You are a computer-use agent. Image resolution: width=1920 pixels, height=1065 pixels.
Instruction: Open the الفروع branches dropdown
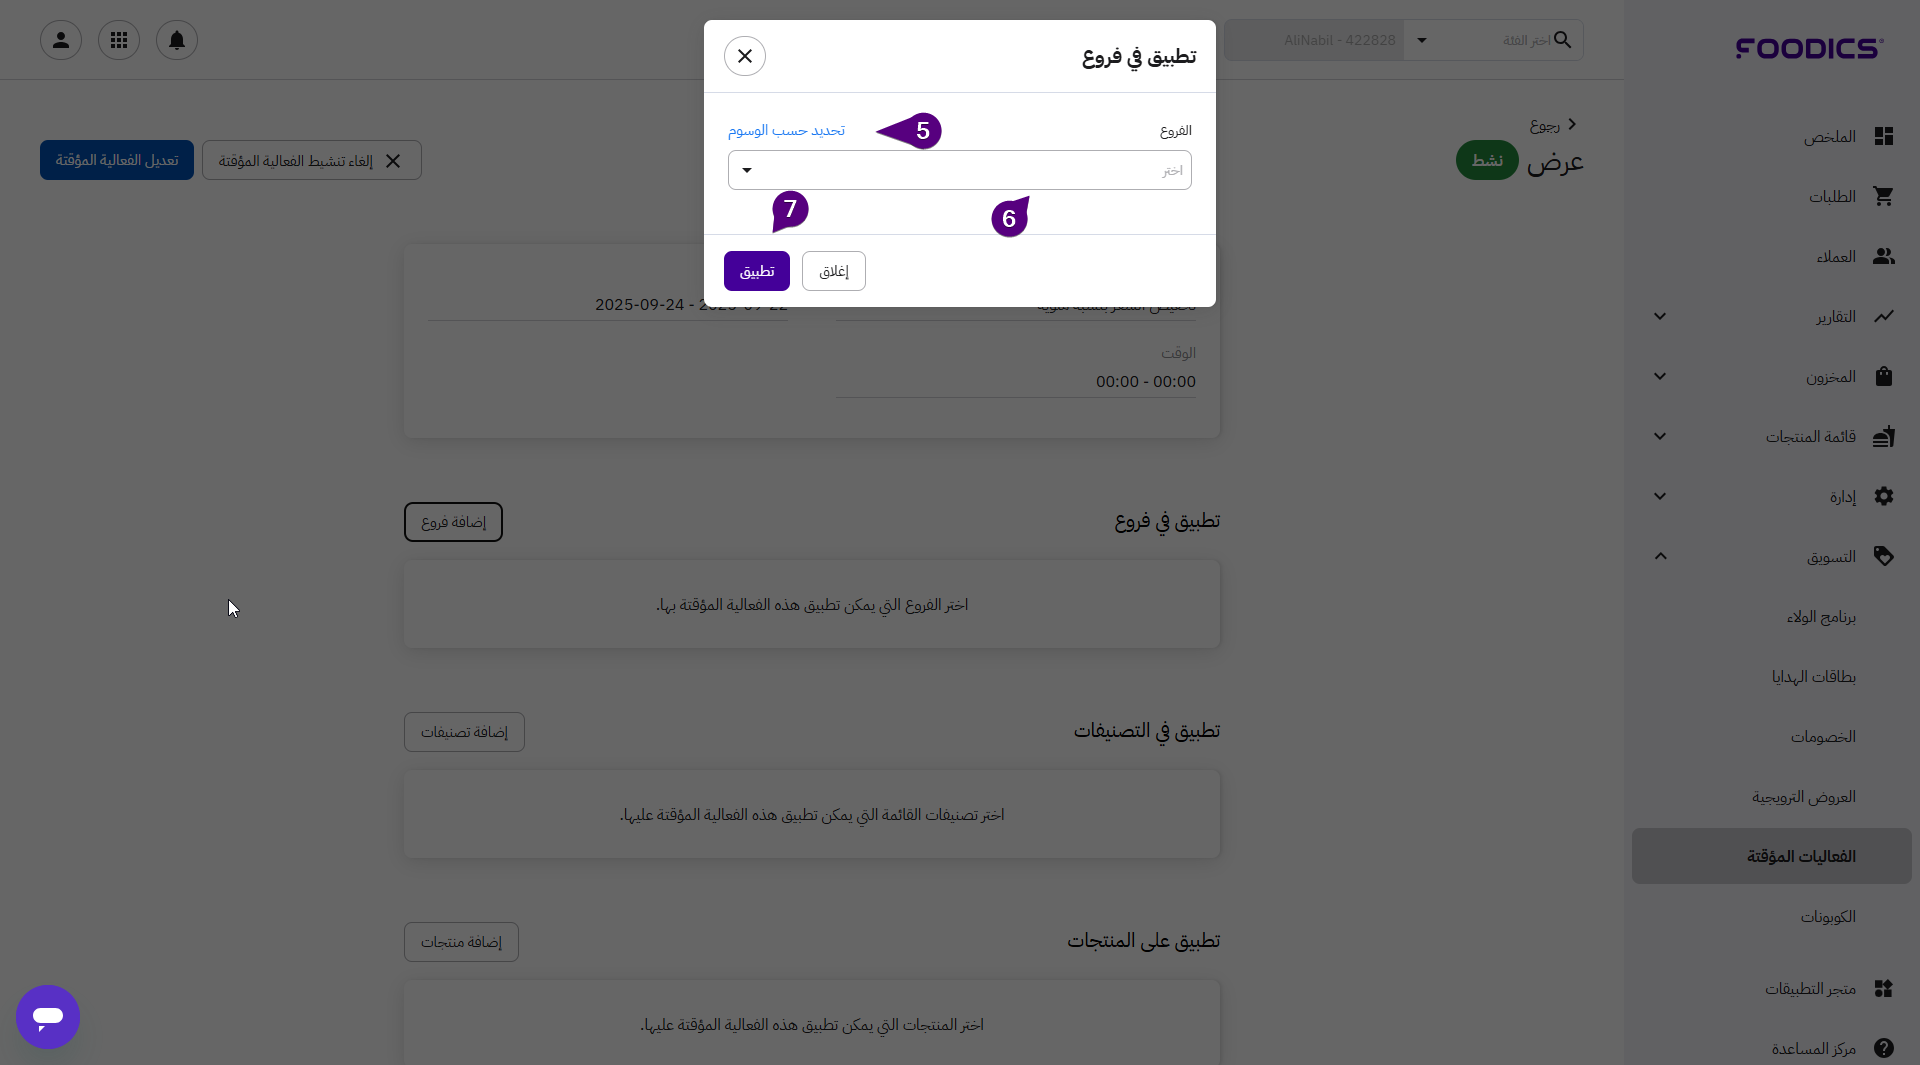tap(959, 170)
